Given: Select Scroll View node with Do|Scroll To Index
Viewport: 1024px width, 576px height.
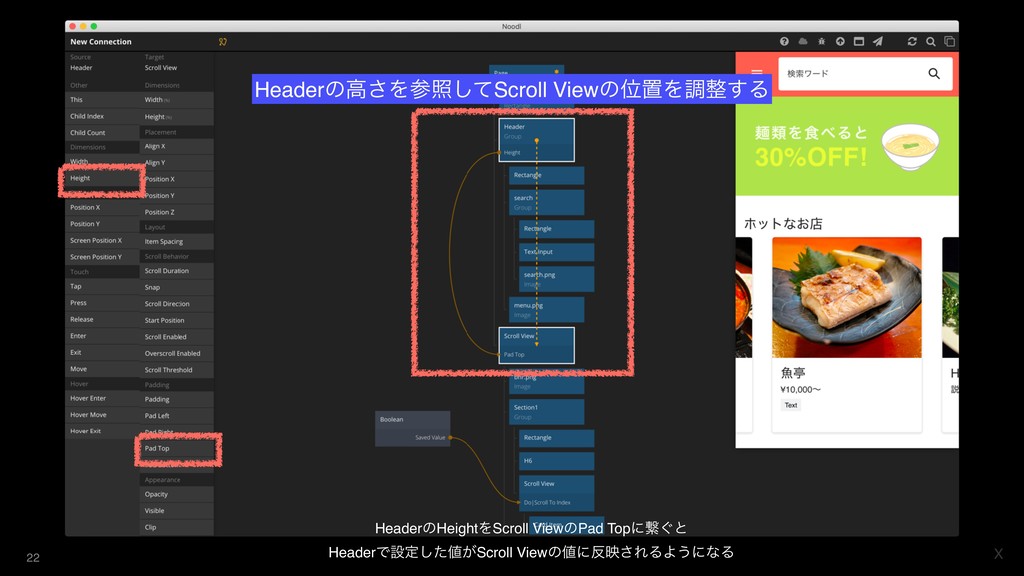Looking at the screenshot, I should click(556, 492).
